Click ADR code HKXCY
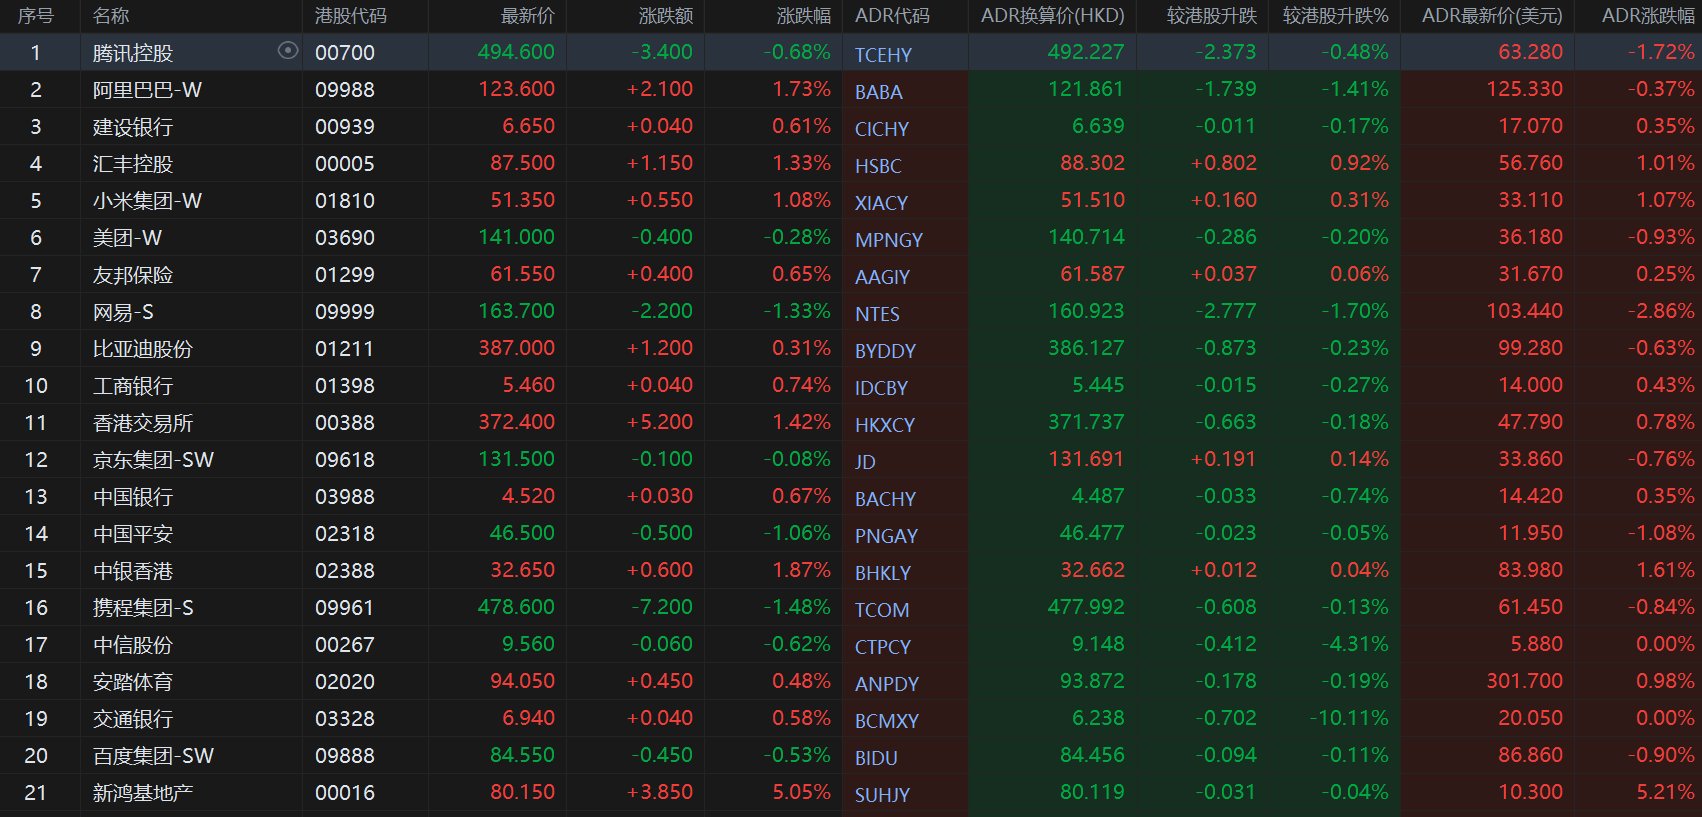The image size is (1702, 817). click(885, 425)
